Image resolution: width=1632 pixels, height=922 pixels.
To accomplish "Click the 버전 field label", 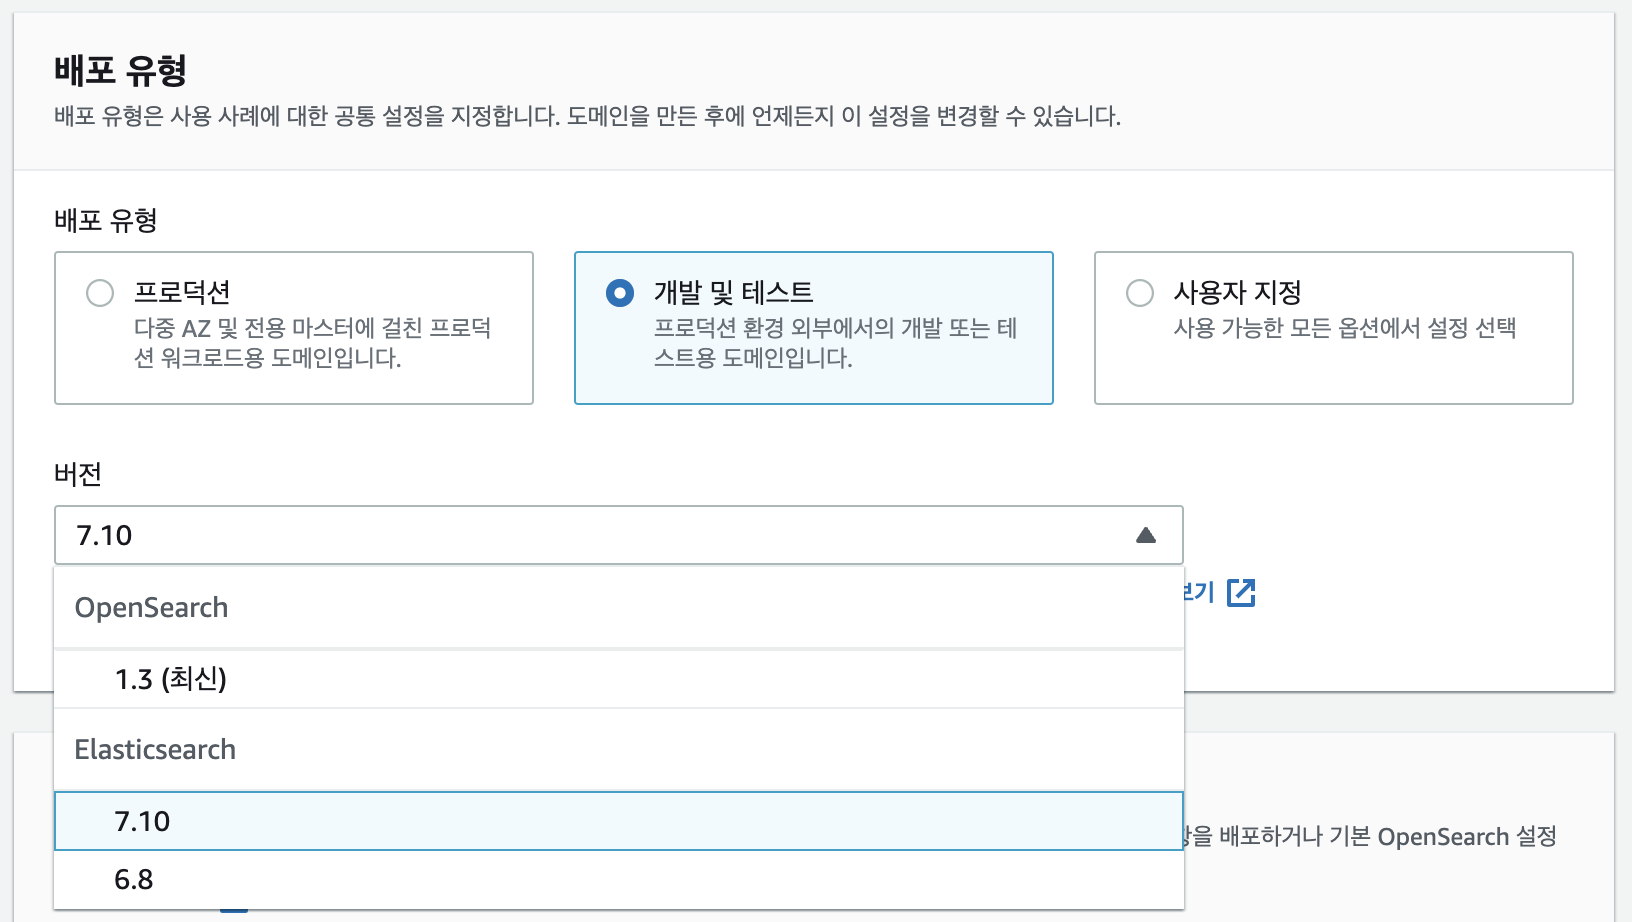I will point(78,474).
